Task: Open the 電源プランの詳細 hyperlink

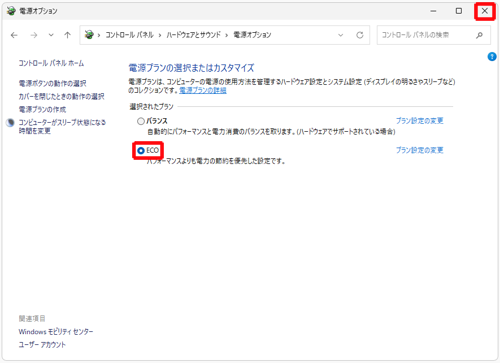Action: pyautogui.click(x=203, y=90)
